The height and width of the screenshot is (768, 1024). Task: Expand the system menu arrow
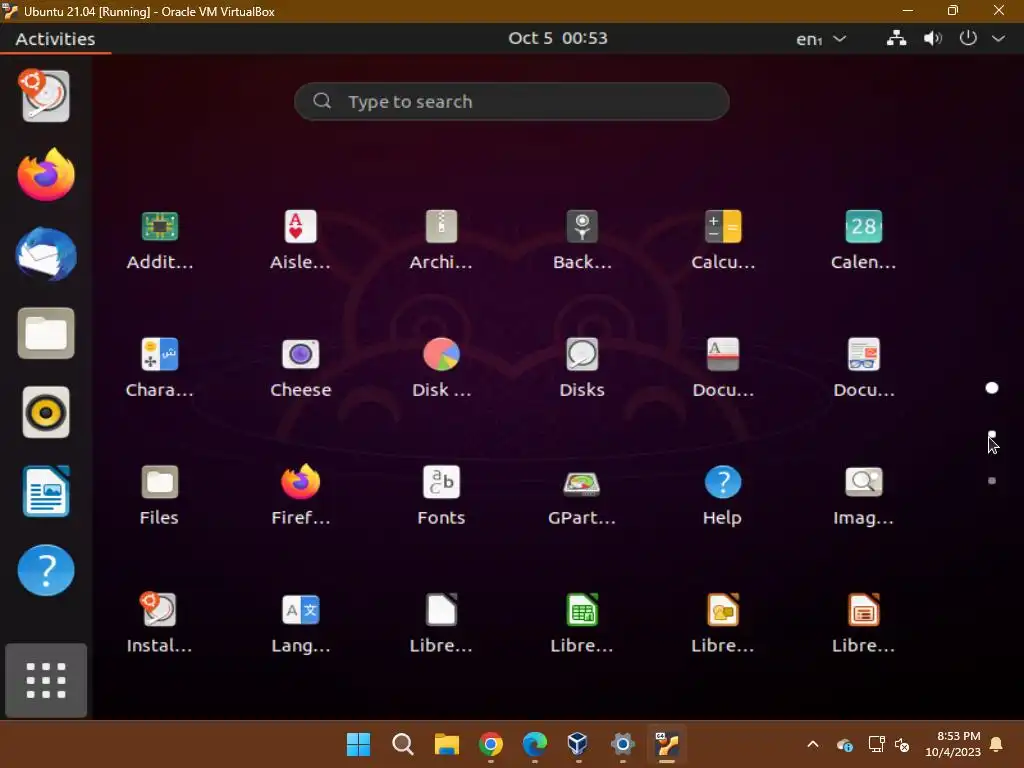pos(999,39)
